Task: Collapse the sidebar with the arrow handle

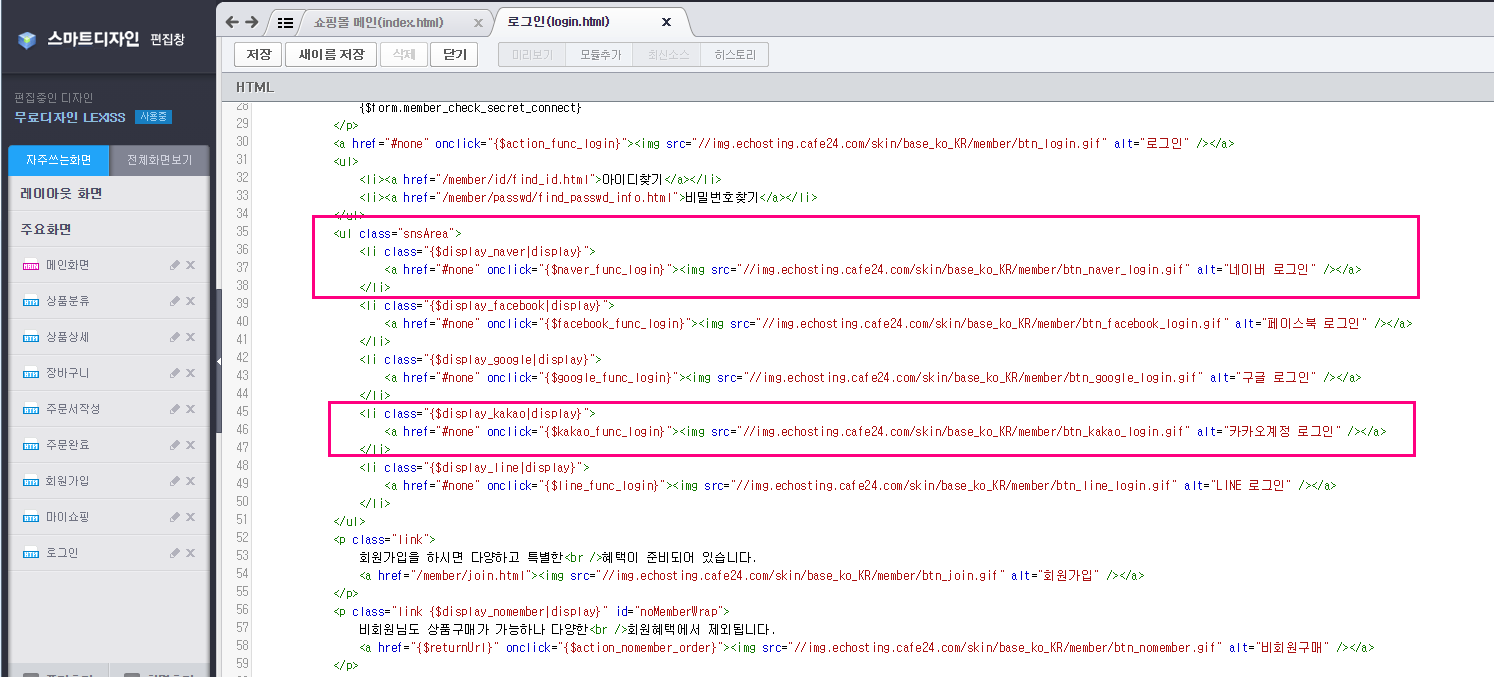Action: 218,361
